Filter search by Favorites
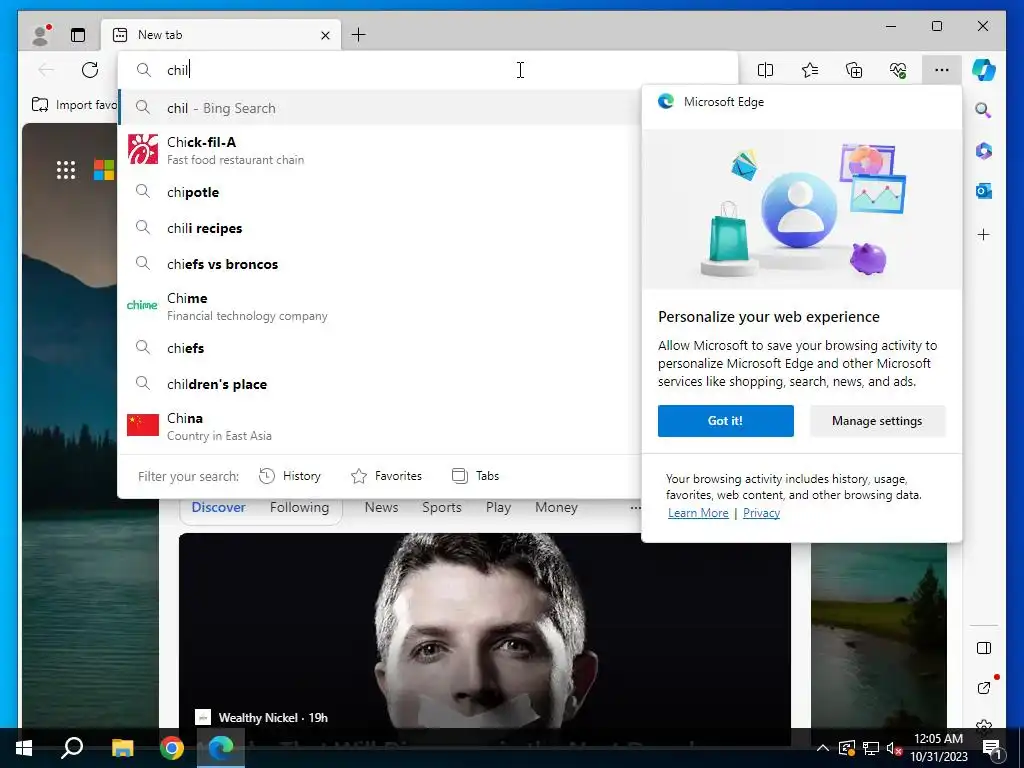Screen dimensions: 1024x768 [387, 476]
